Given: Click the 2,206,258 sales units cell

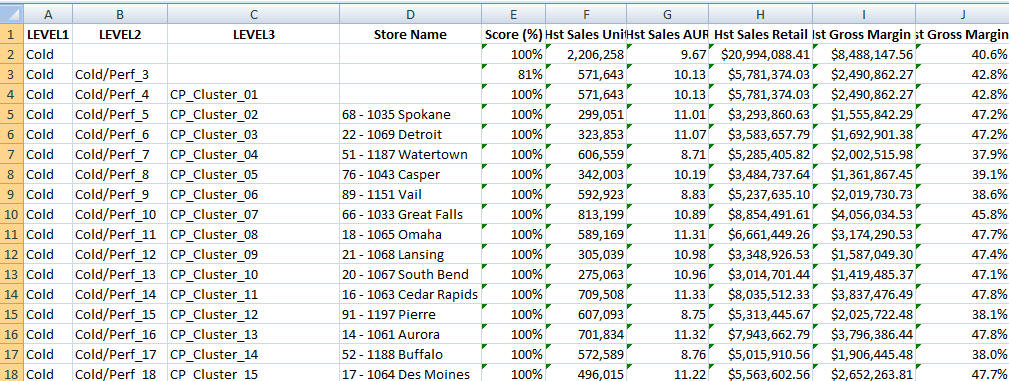Looking at the screenshot, I should [x=586, y=55].
